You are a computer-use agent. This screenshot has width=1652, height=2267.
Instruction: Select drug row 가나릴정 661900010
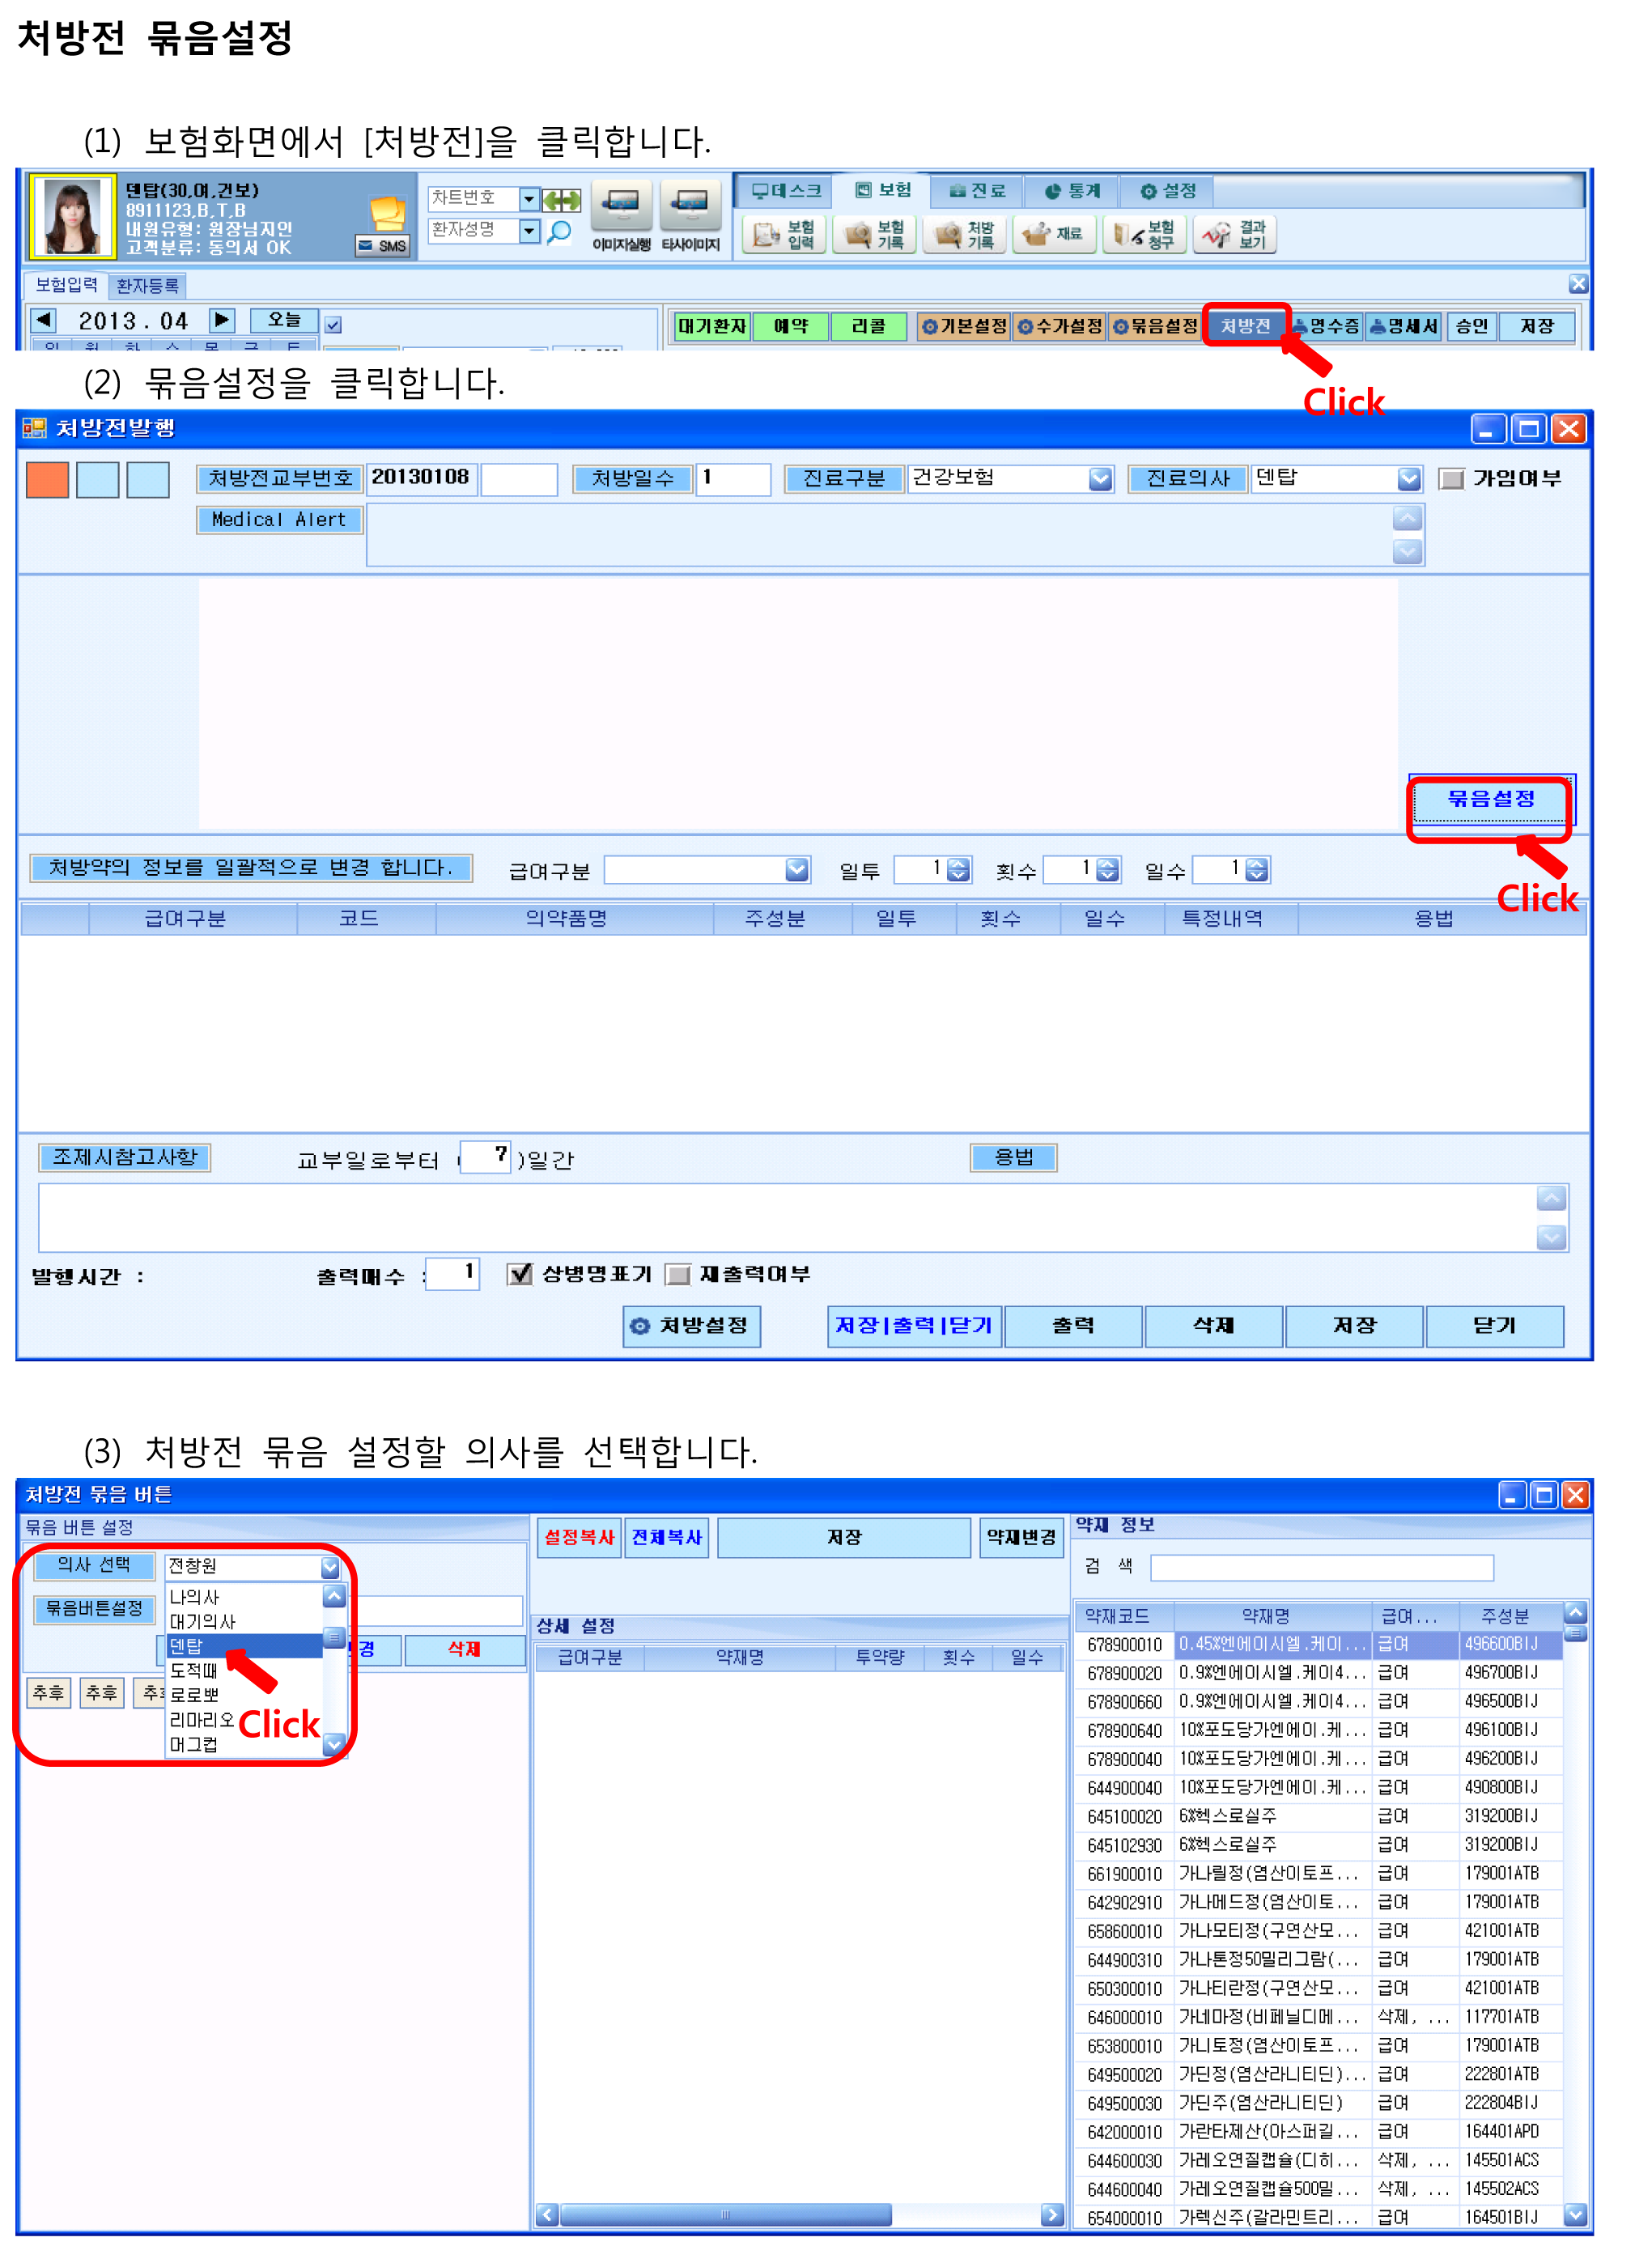[1318, 1873]
